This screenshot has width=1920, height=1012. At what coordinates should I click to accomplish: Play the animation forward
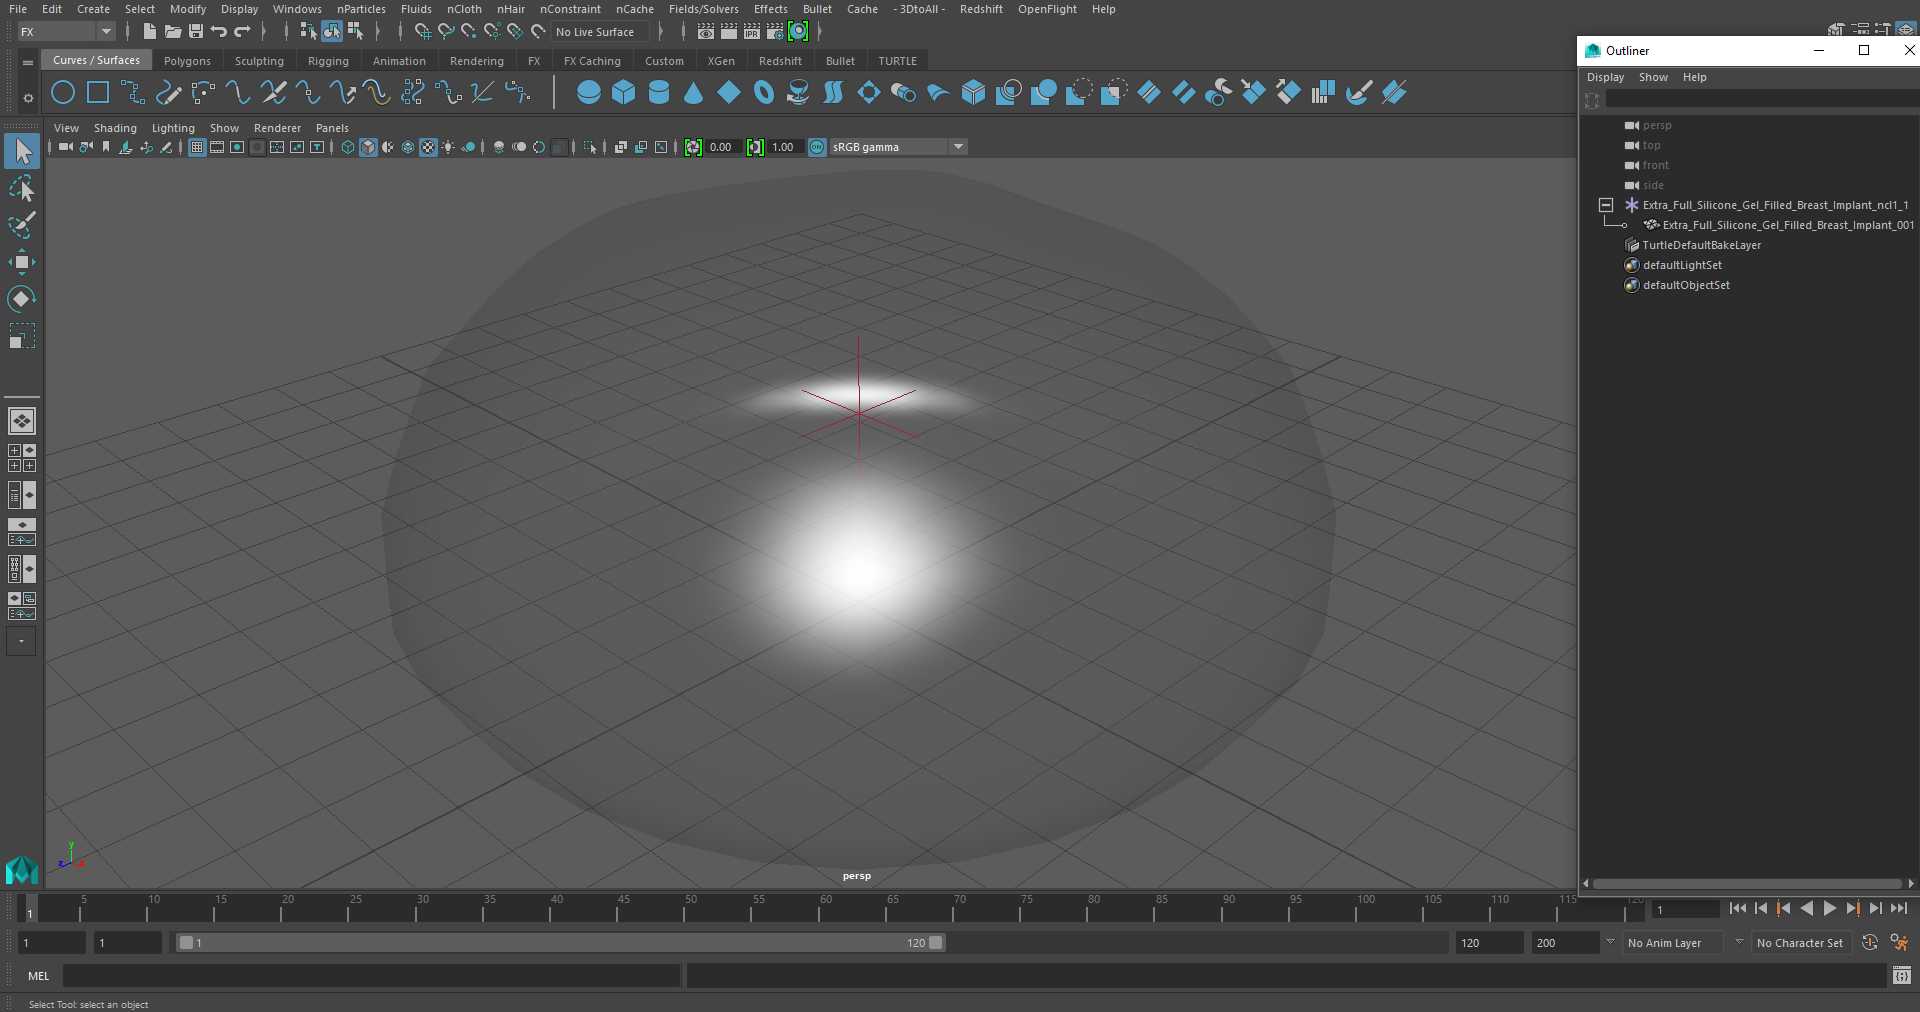click(x=1829, y=908)
